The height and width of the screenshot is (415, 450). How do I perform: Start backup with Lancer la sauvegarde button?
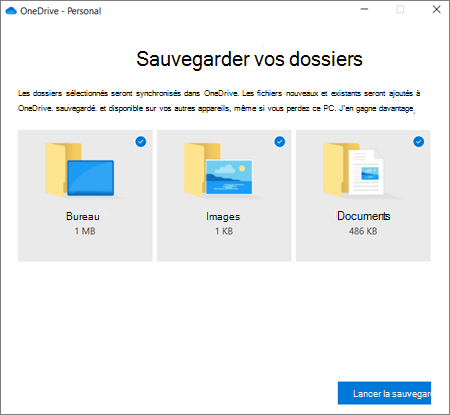[x=384, y=393]
